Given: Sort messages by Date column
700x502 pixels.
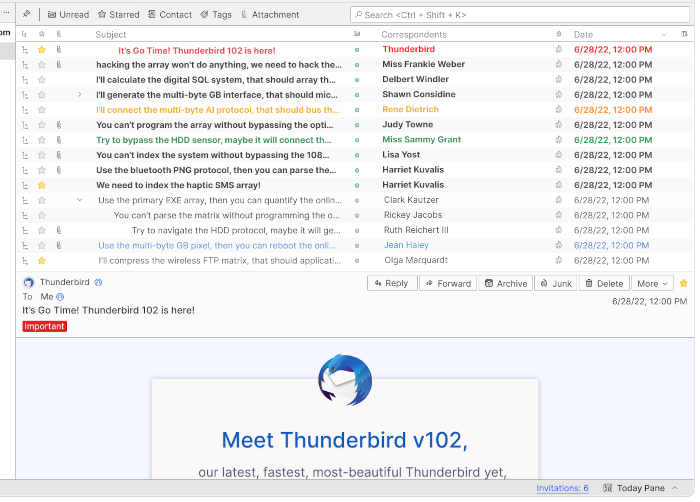Looking at the screenshot, I should [583, 34].
